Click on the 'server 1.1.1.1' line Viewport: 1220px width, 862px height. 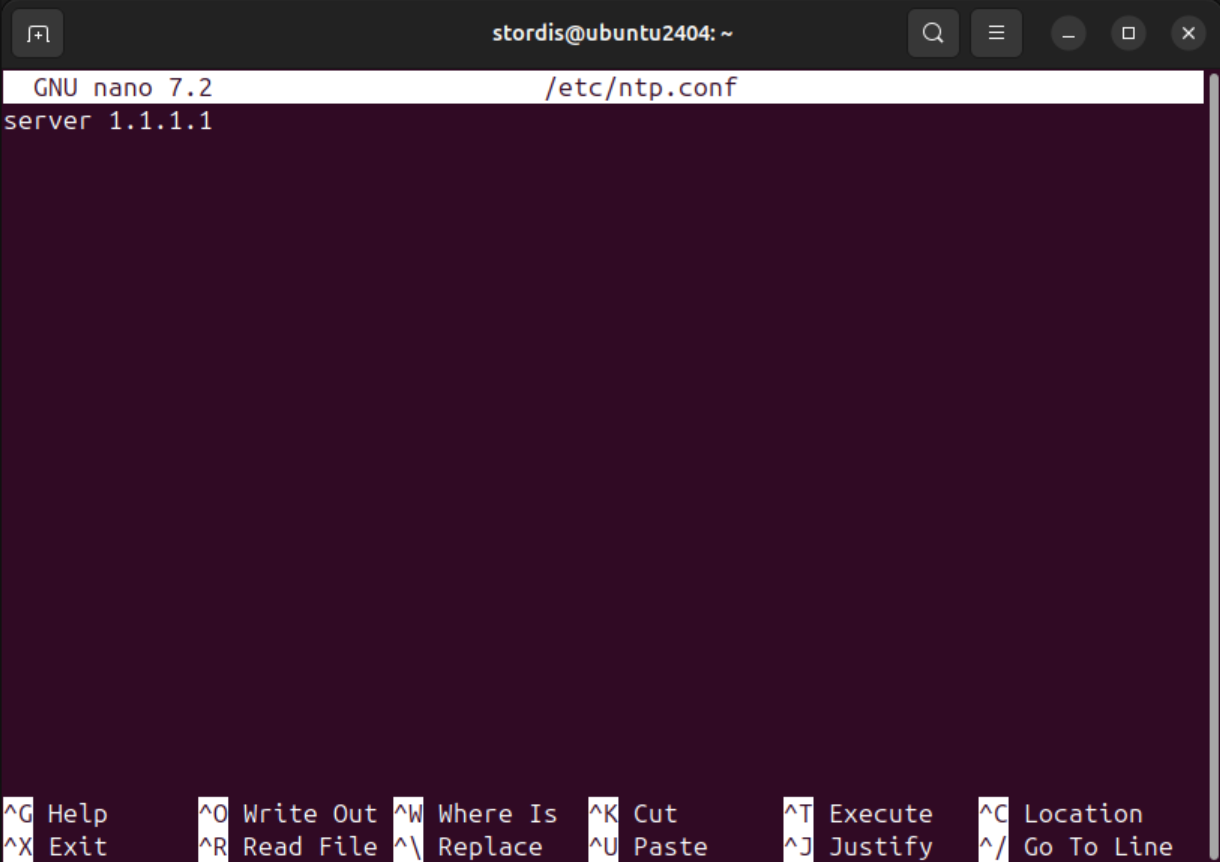point(108,122)
